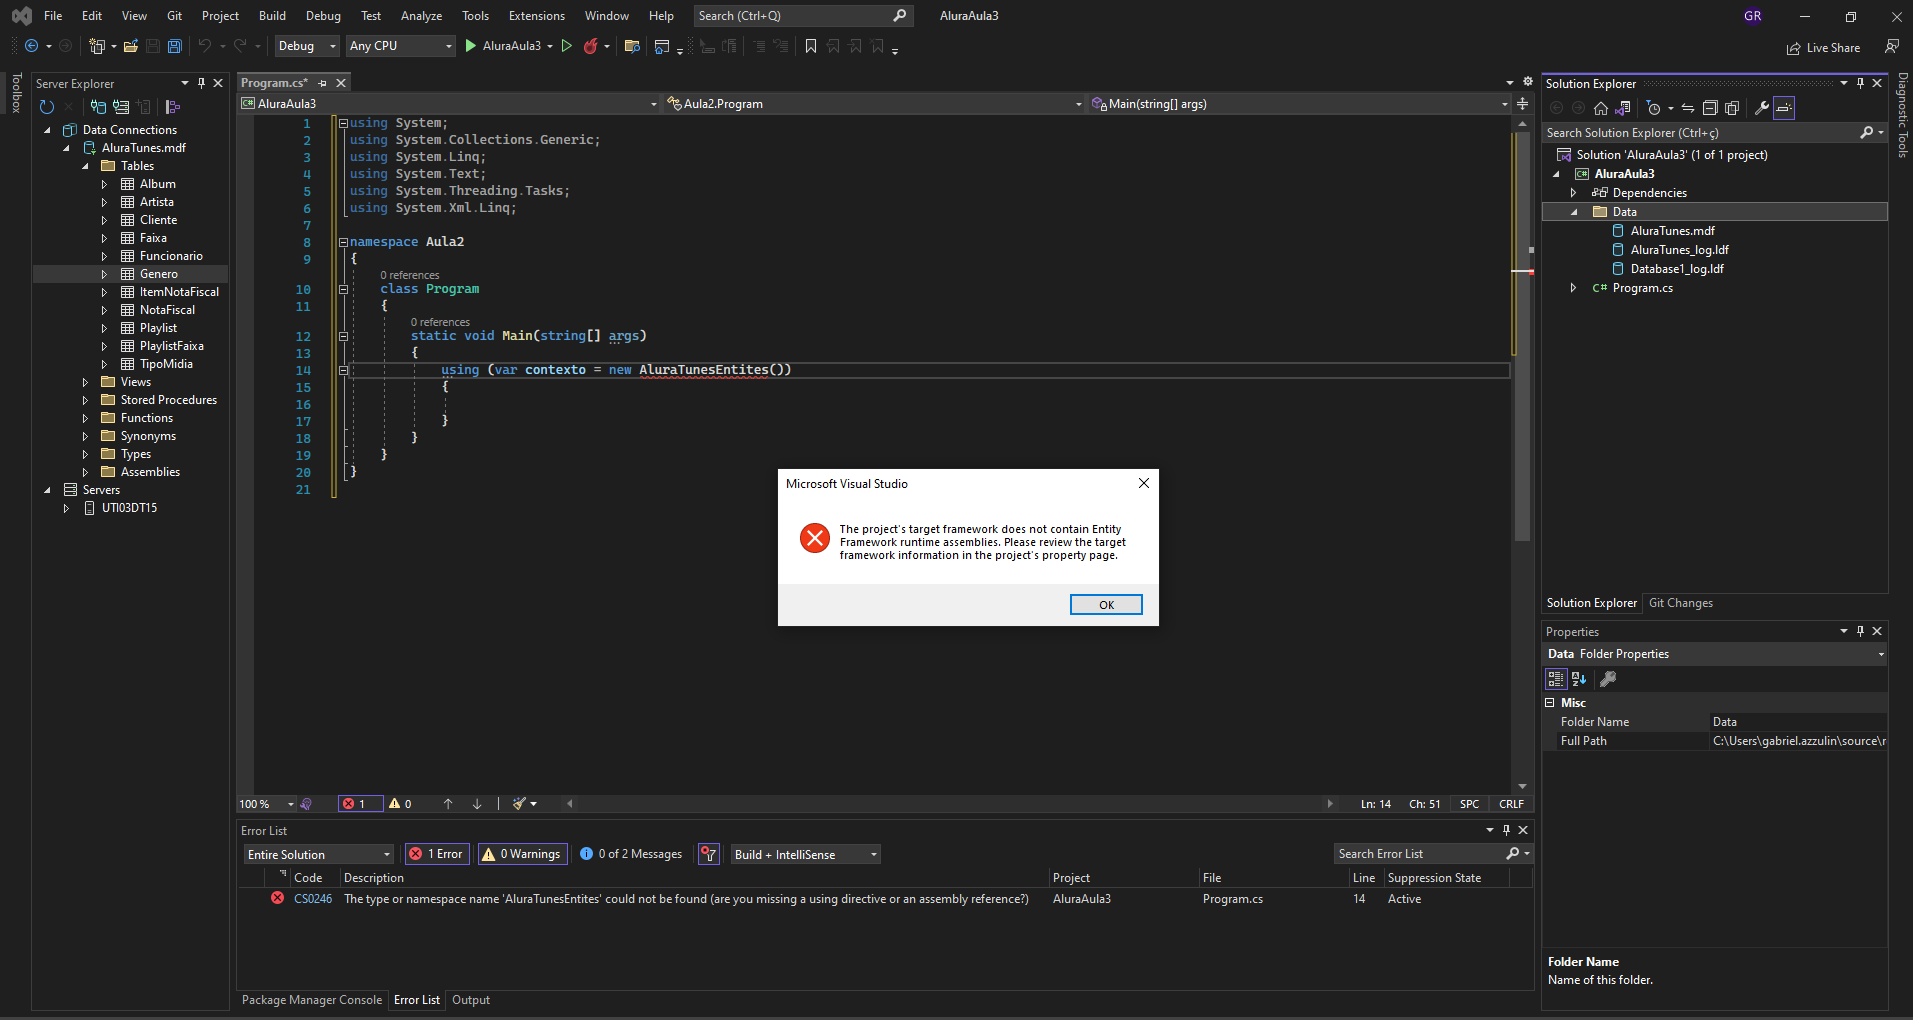
Task: Open the Aula2.Program type dropdown
Action: point(875,104)
